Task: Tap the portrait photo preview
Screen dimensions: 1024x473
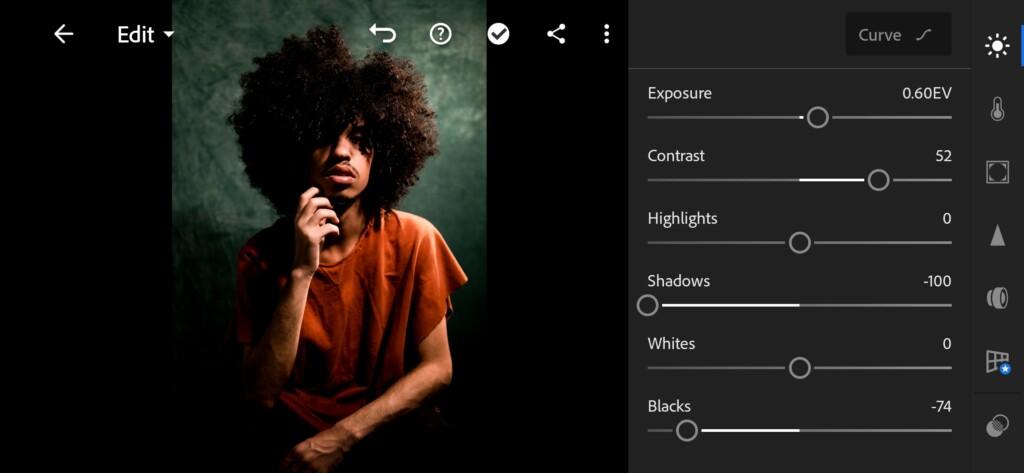Action: pos(329,236)
